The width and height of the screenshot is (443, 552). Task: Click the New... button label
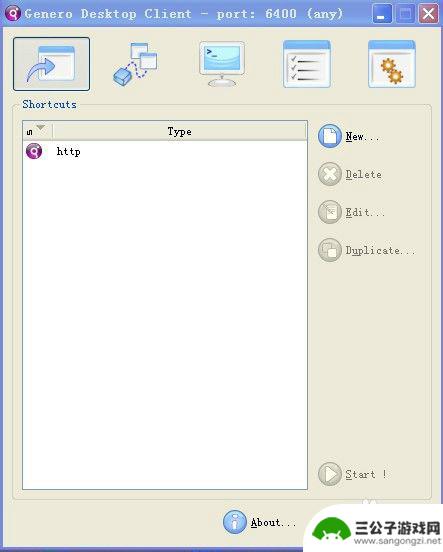pyautogui.click(x=362, y=137)
